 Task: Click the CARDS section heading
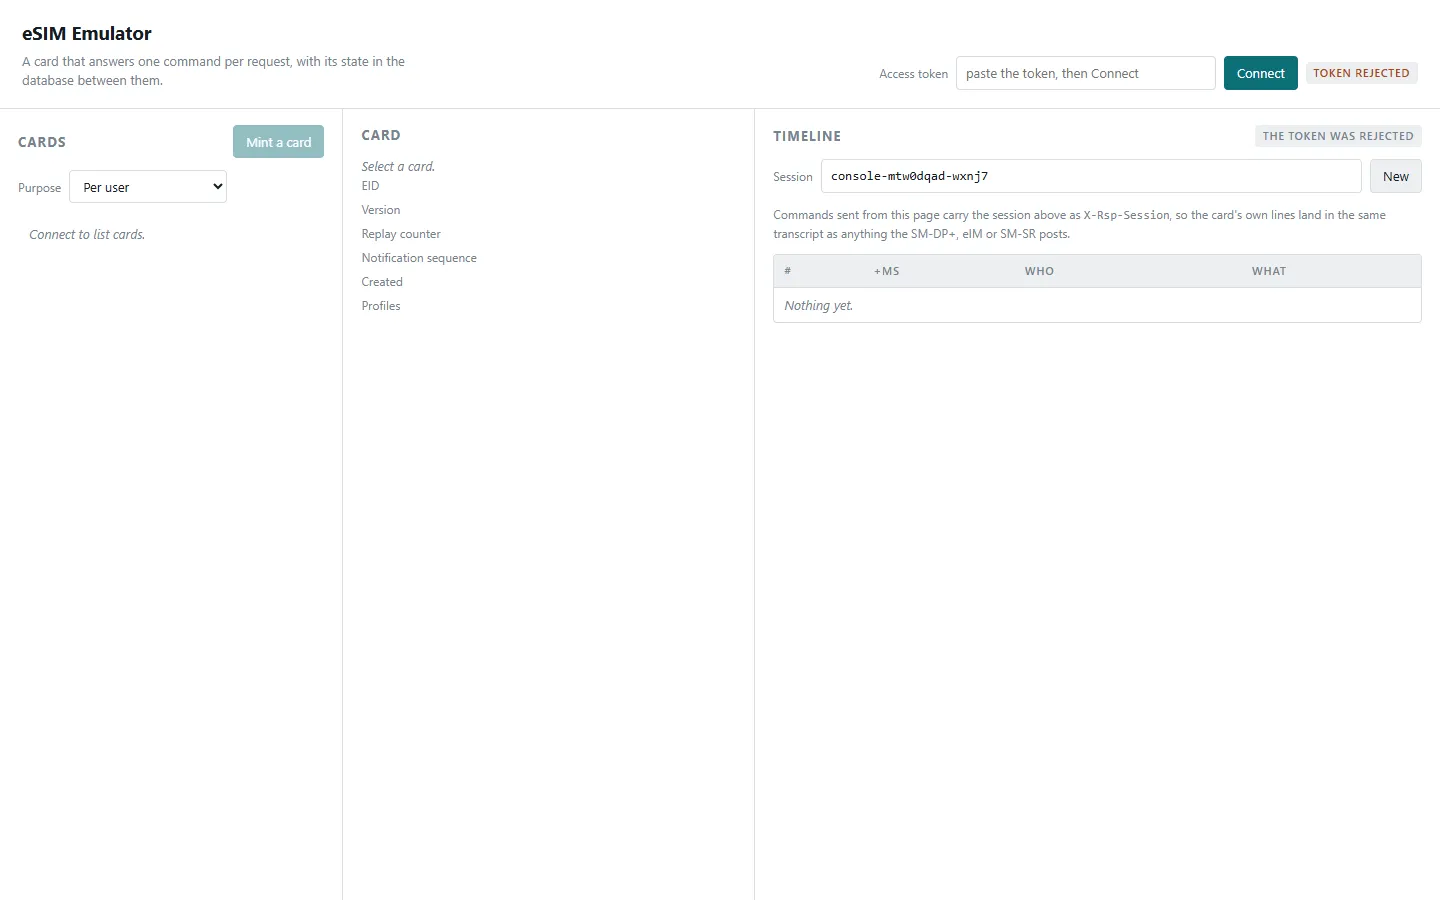pyautogui.click(x=42, y=142)
